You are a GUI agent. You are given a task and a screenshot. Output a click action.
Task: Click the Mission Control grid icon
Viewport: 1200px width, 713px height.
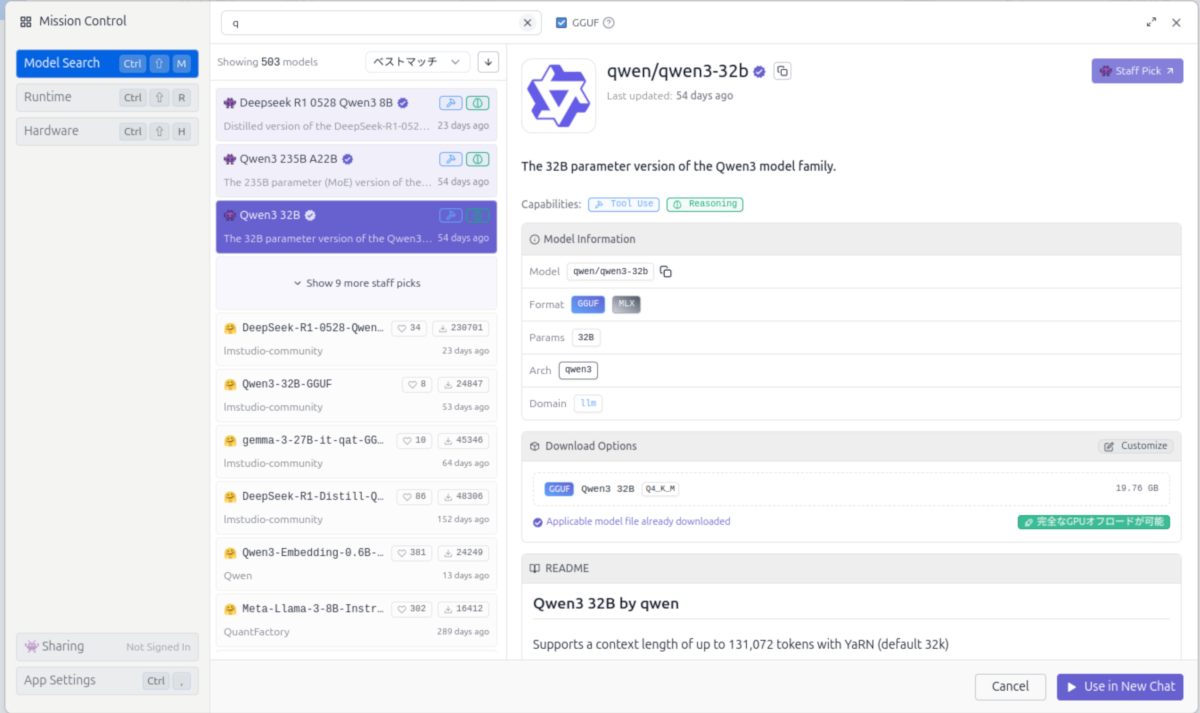coord(26,21)
